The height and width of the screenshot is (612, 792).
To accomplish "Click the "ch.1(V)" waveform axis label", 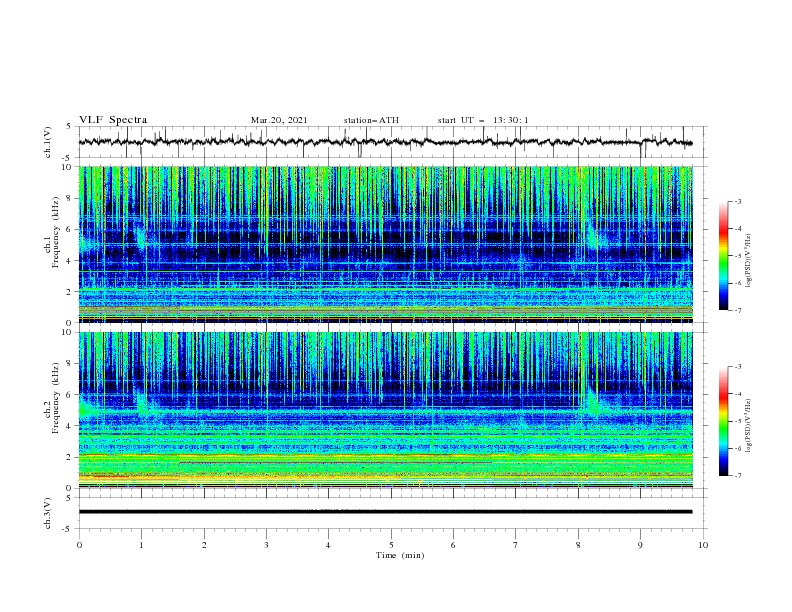I will [x=48, y=142].
